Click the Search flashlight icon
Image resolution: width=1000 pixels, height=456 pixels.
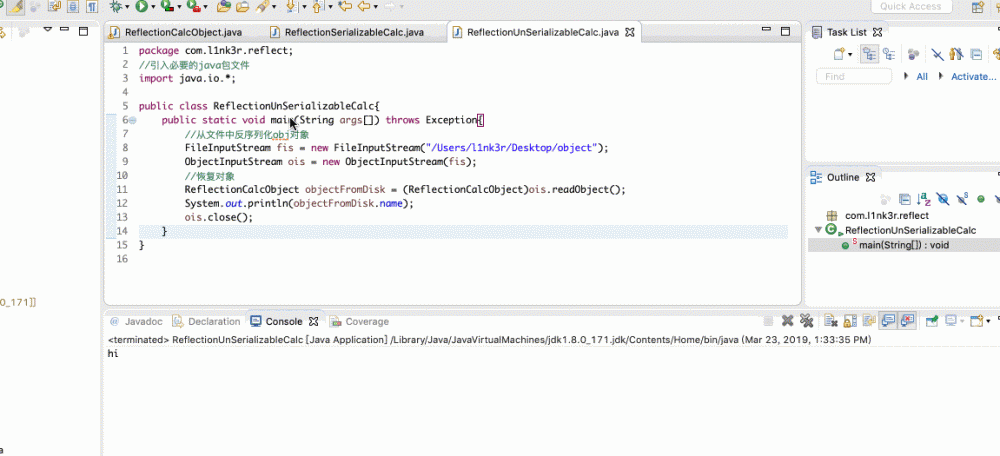tap(262, 6)
